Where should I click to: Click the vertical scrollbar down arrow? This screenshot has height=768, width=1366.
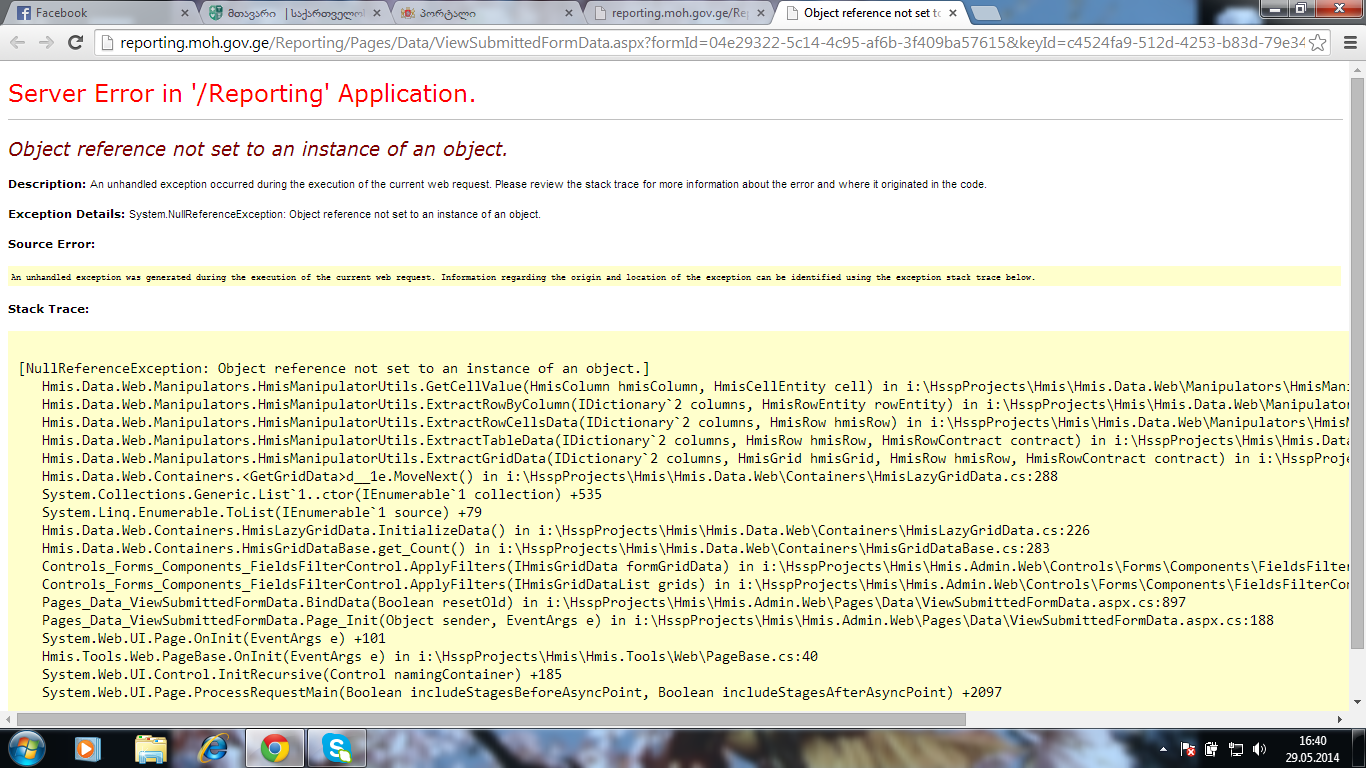[x=1357, y=703]
